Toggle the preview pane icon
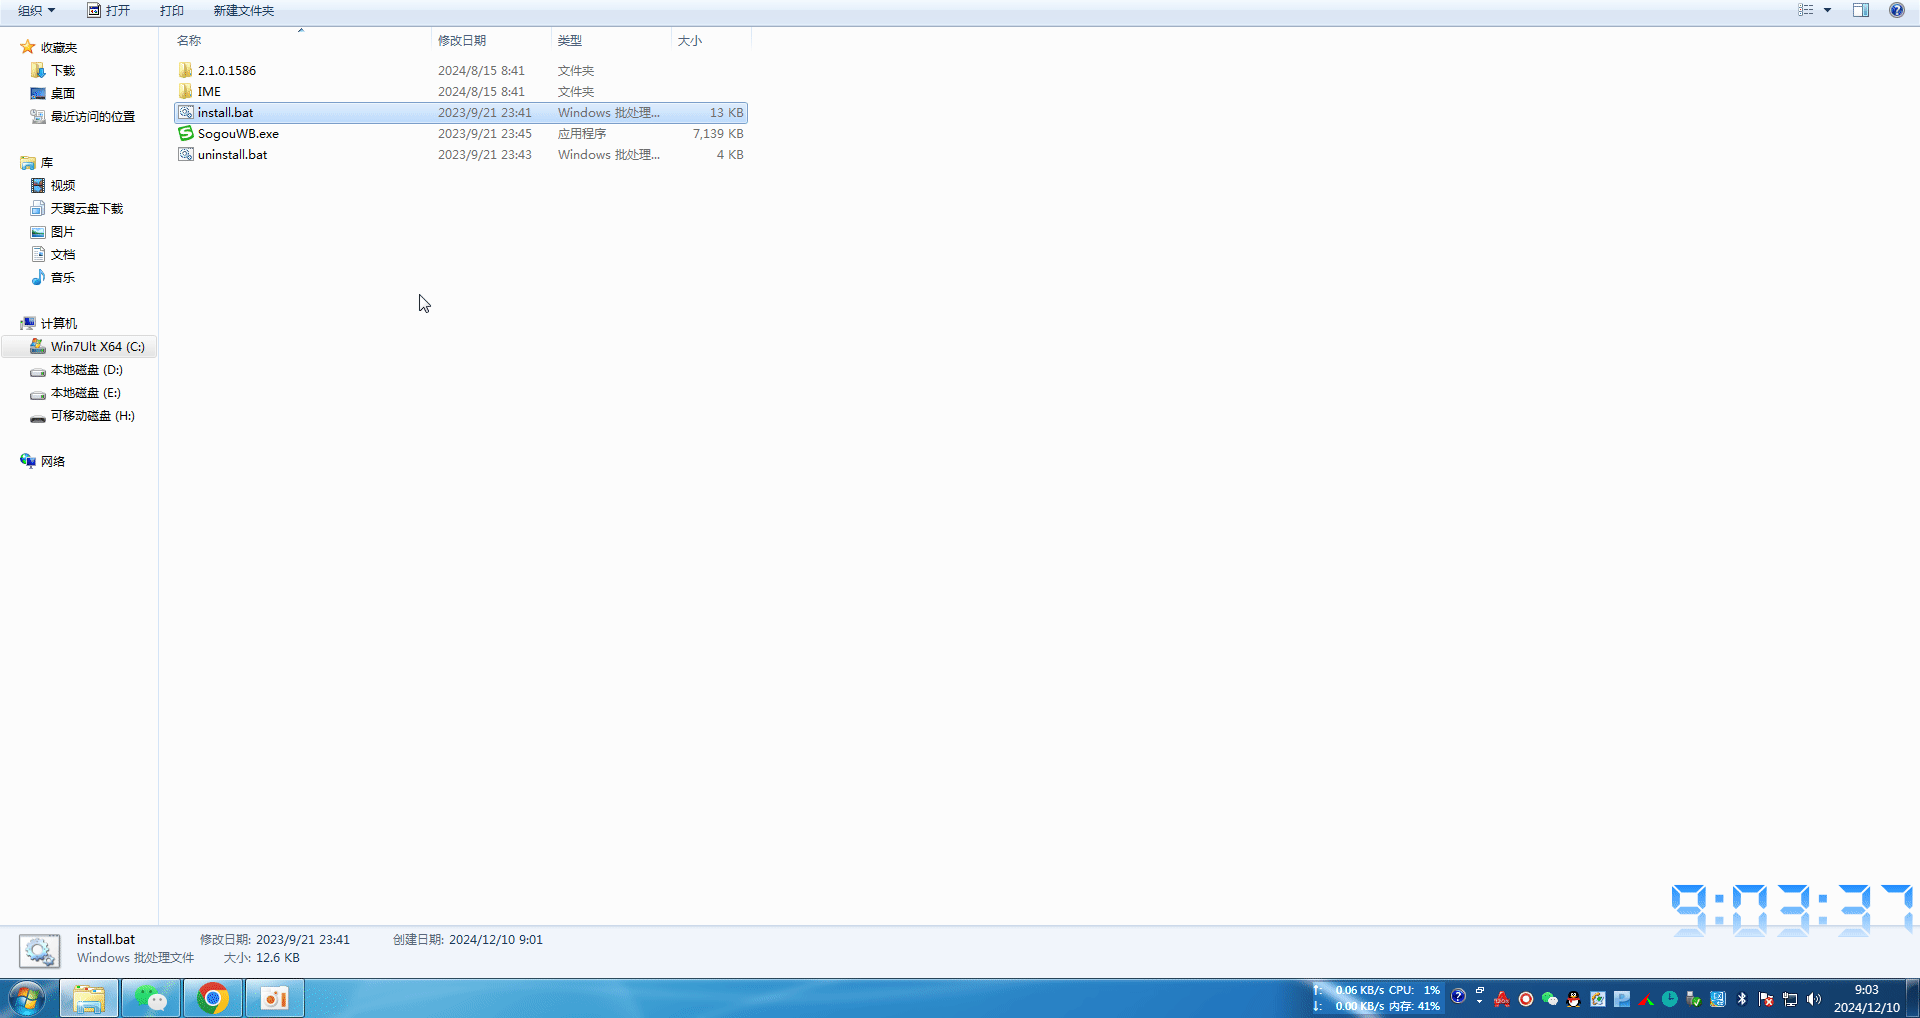 (1861, 10)
